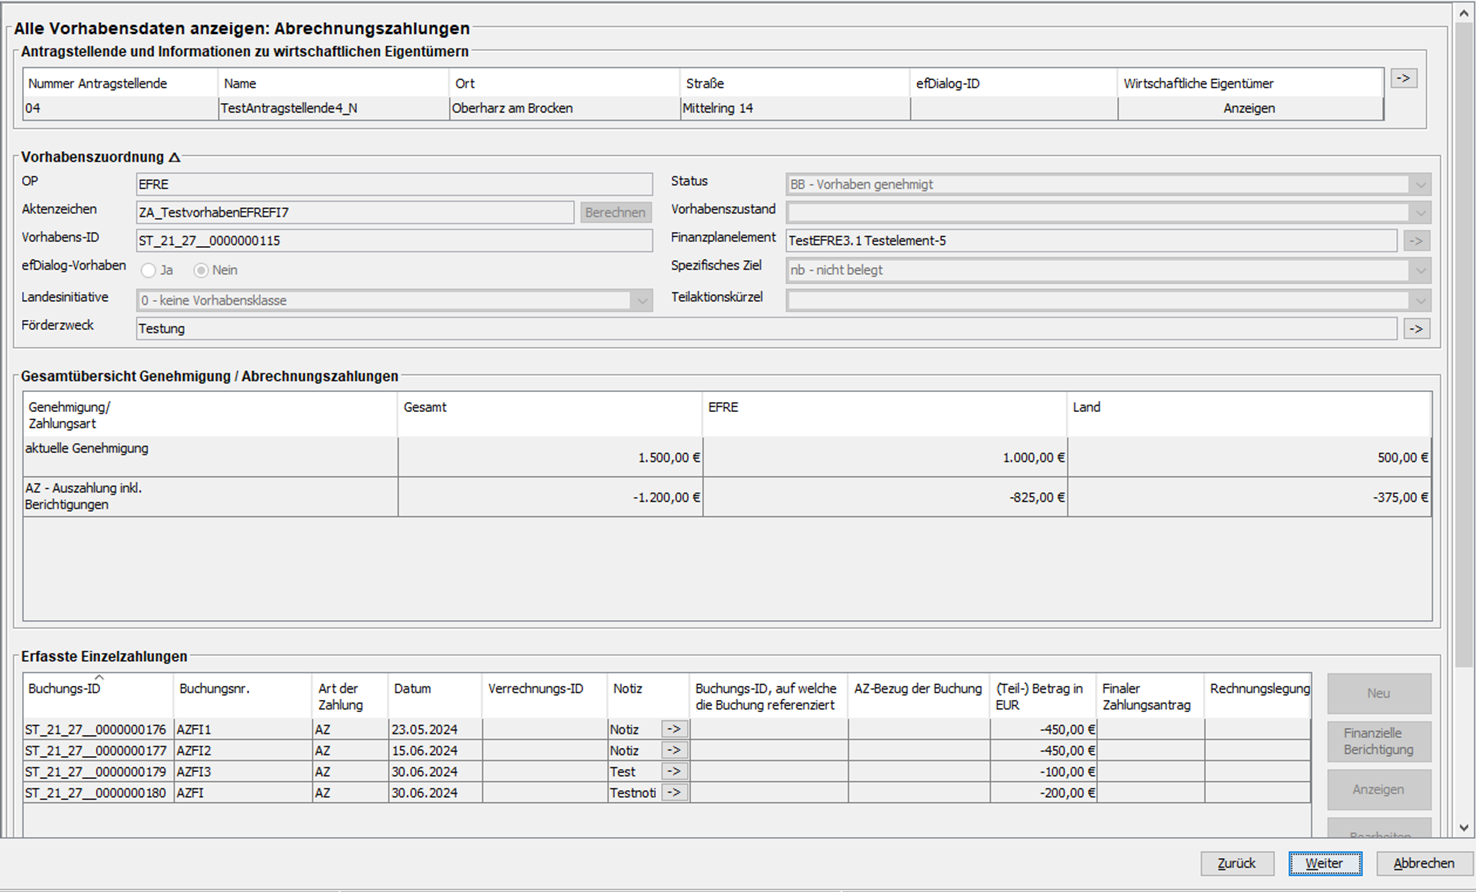1476x892 pixels.
Task: Click arrow button beside applicant table
Action: coord(1403,78)
